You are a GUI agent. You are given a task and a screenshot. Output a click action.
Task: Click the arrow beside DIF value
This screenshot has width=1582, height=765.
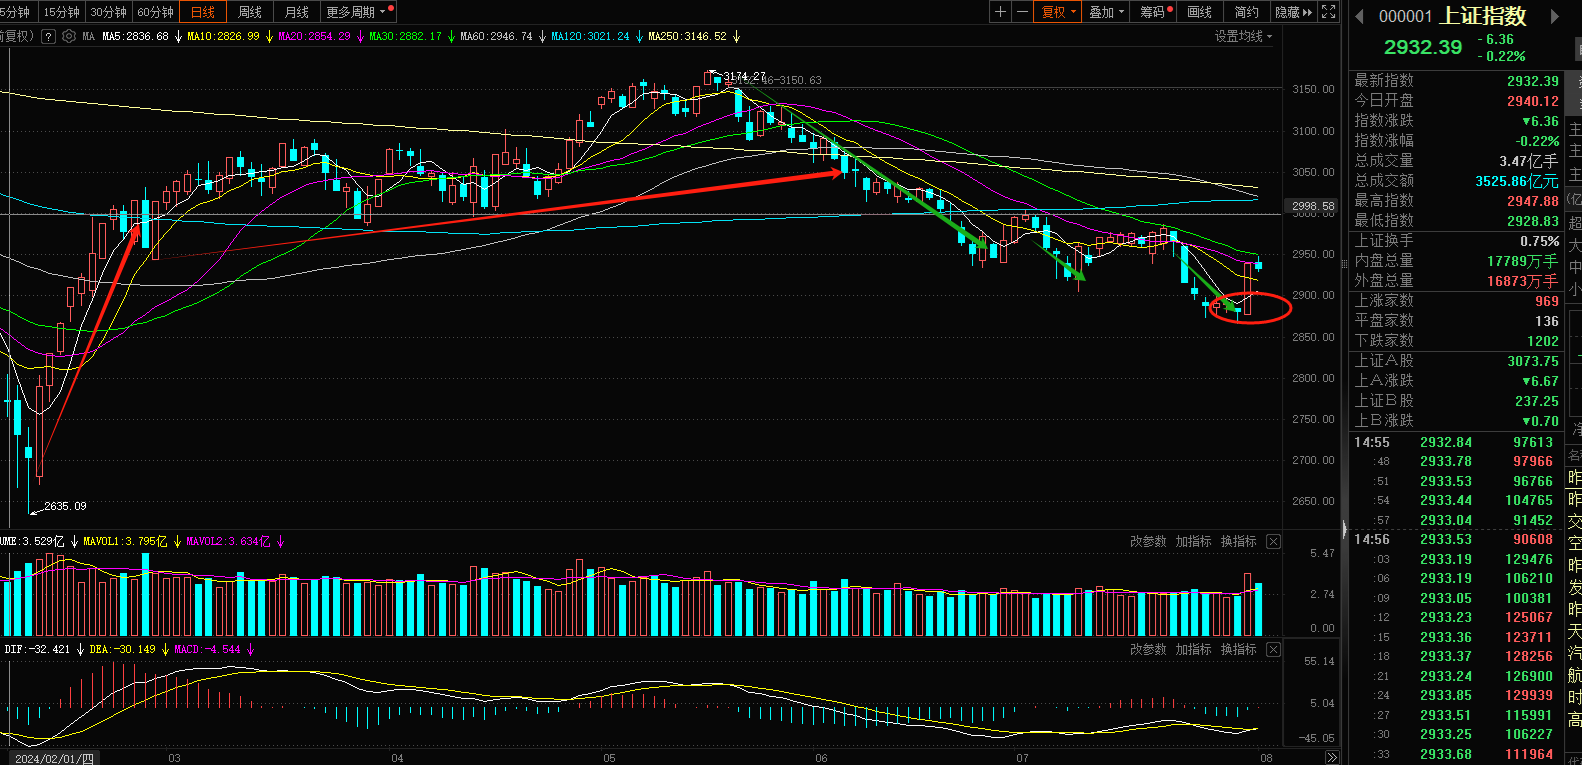pos(80,649)
